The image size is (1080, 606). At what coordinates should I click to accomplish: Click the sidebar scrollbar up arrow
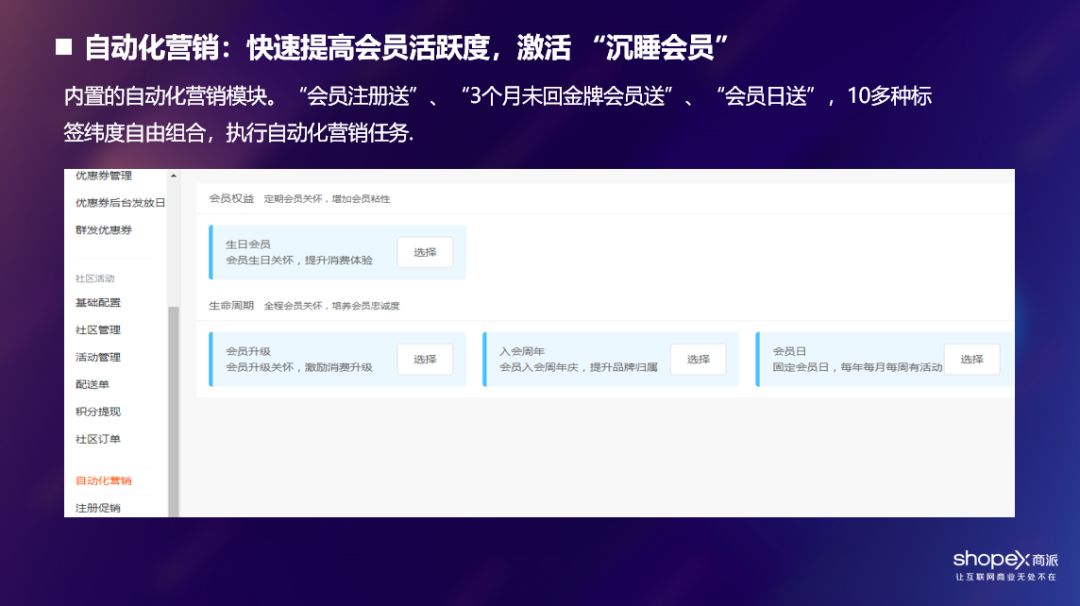[174, 176]
